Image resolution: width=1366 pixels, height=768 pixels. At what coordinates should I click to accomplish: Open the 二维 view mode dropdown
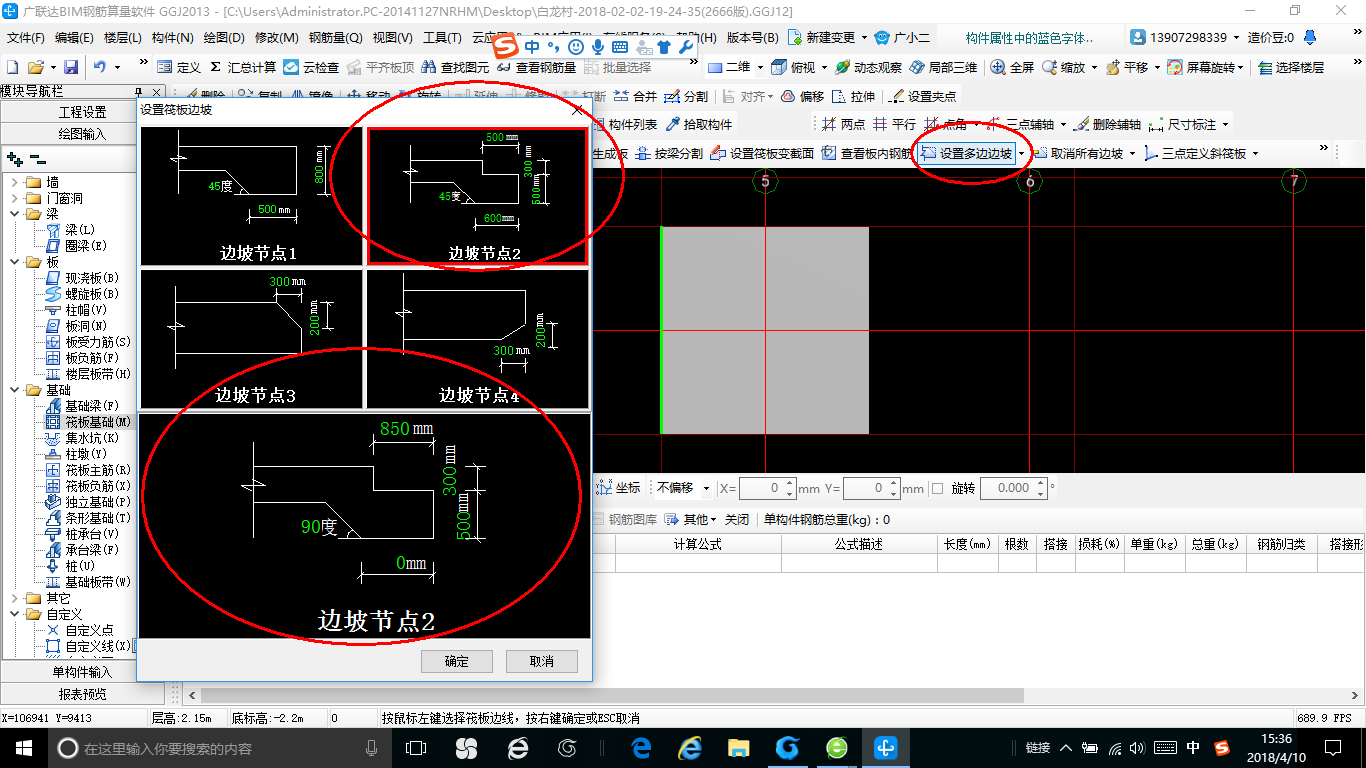tap(760, 67)
